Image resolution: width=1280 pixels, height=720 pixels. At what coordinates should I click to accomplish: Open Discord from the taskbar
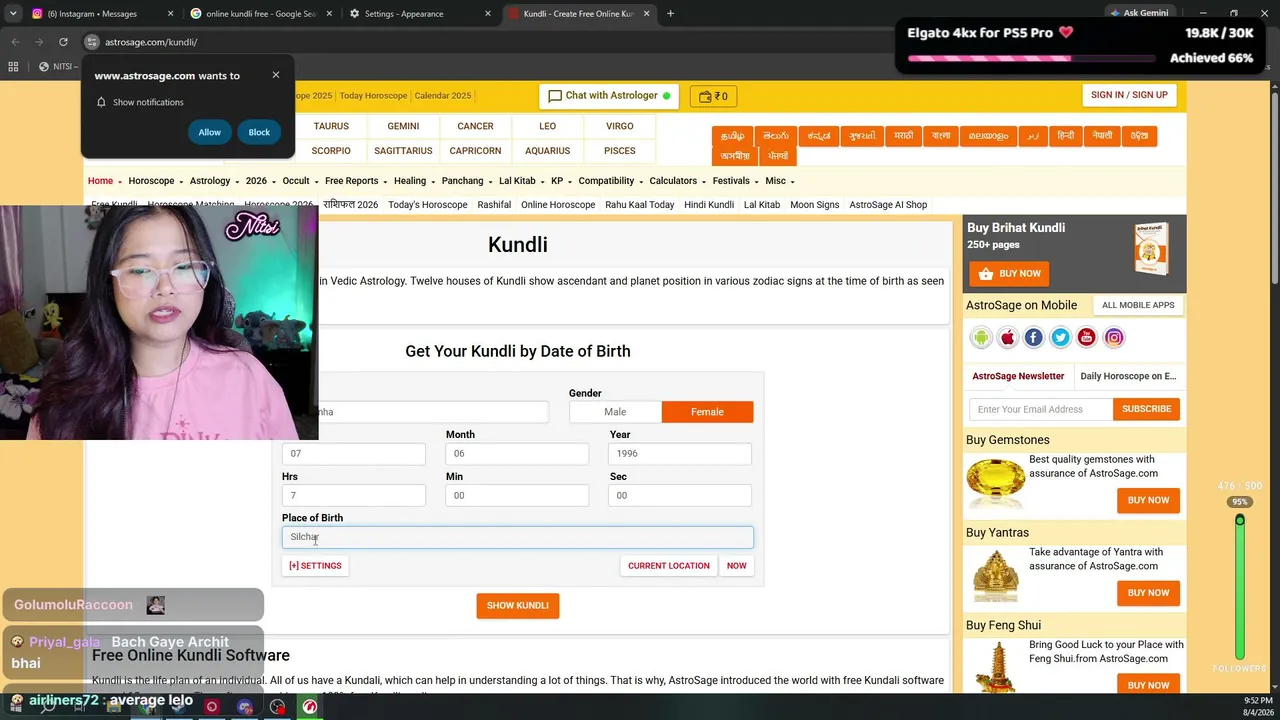pyautogui.click(x=245, y=707)
